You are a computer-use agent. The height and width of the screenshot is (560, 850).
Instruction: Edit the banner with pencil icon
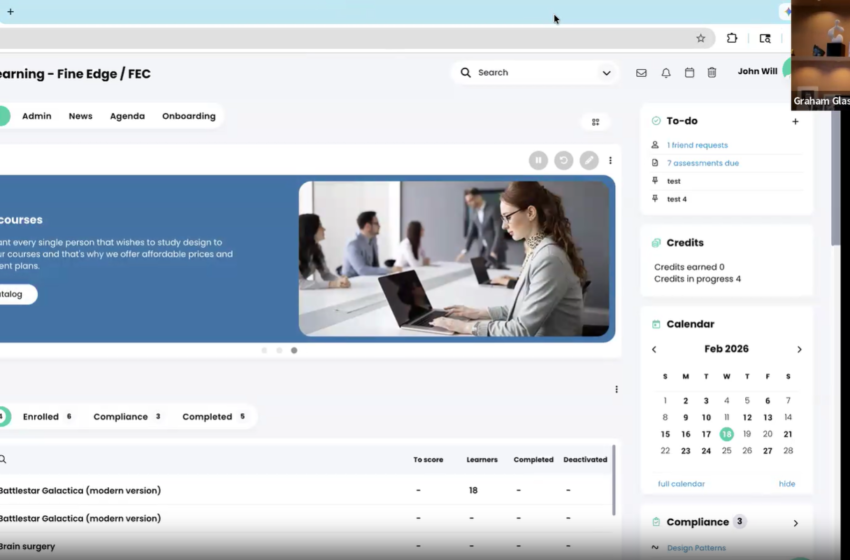[589, 160]
